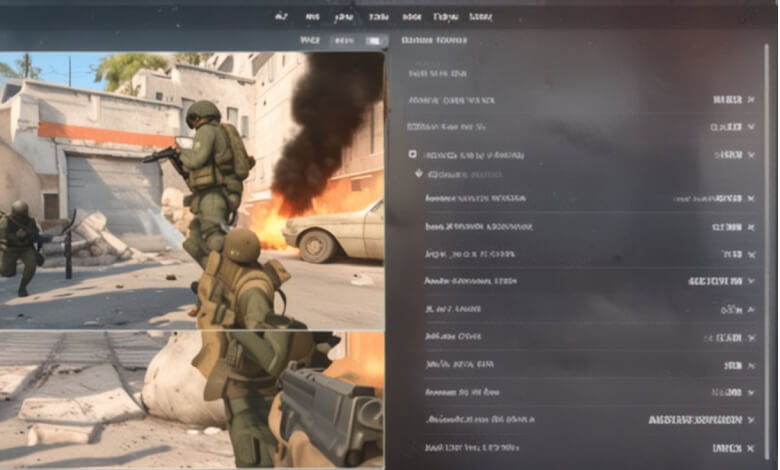Click the diamond-shaped icon under the checkbox row

pyautogui.click(x=419, y=174)
